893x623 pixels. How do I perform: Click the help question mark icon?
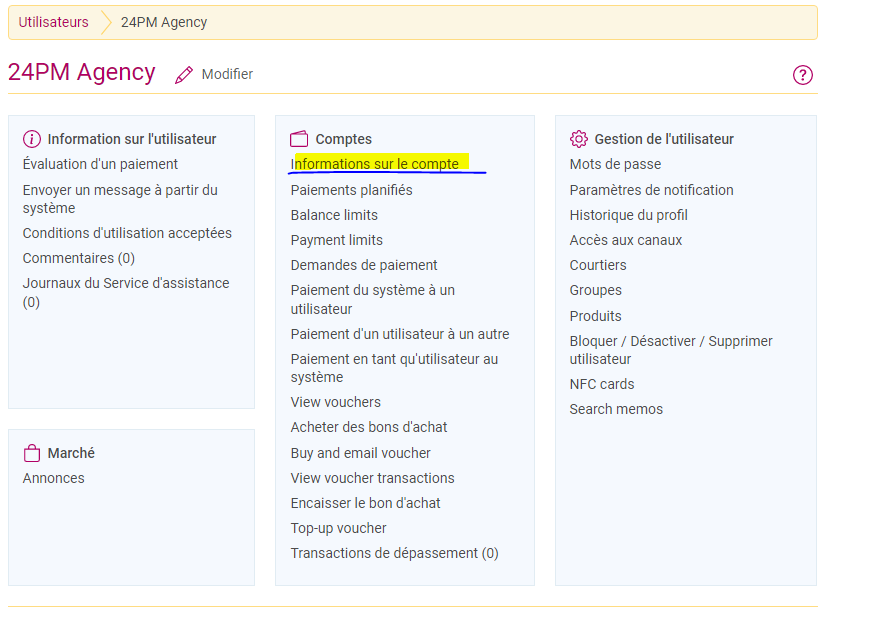tap(802, 75)
